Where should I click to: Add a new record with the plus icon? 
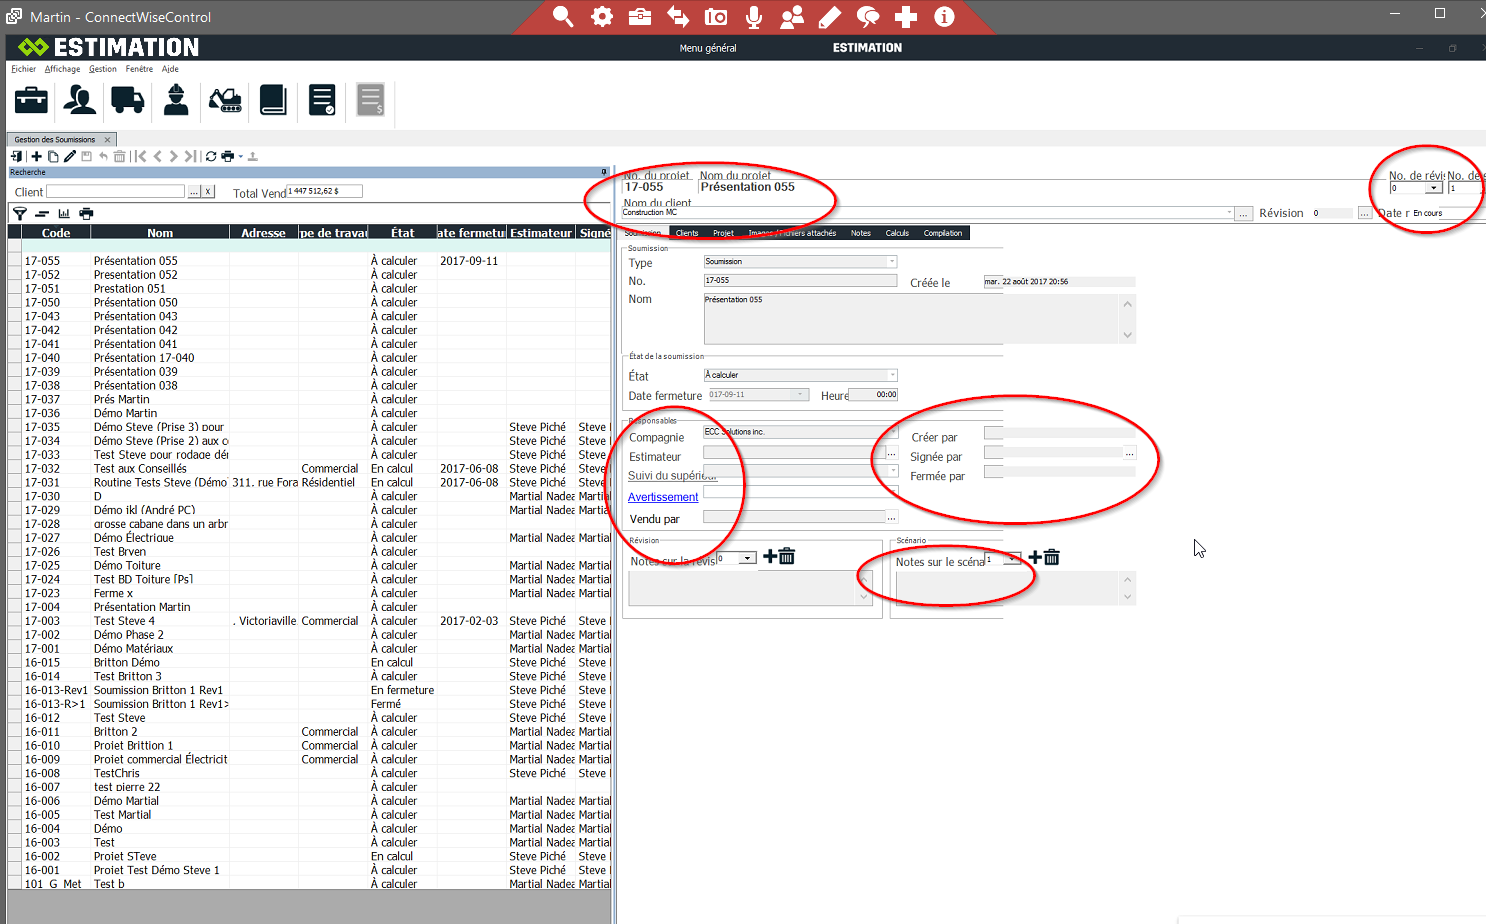click(37, 156)
